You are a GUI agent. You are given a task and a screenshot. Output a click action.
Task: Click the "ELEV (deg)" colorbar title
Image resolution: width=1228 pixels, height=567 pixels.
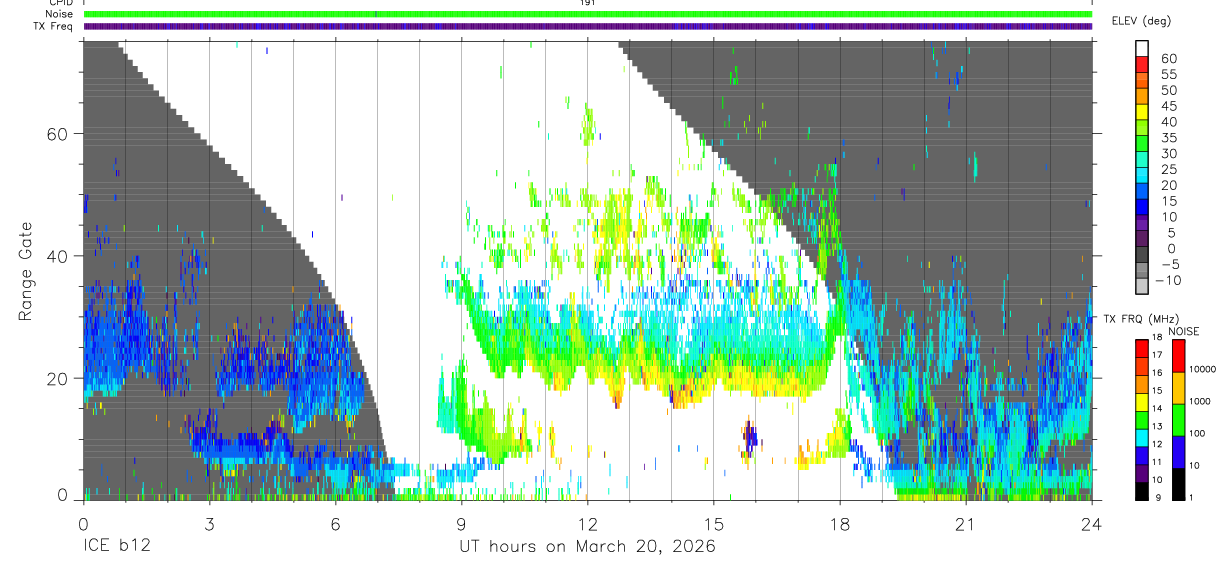1142,21
